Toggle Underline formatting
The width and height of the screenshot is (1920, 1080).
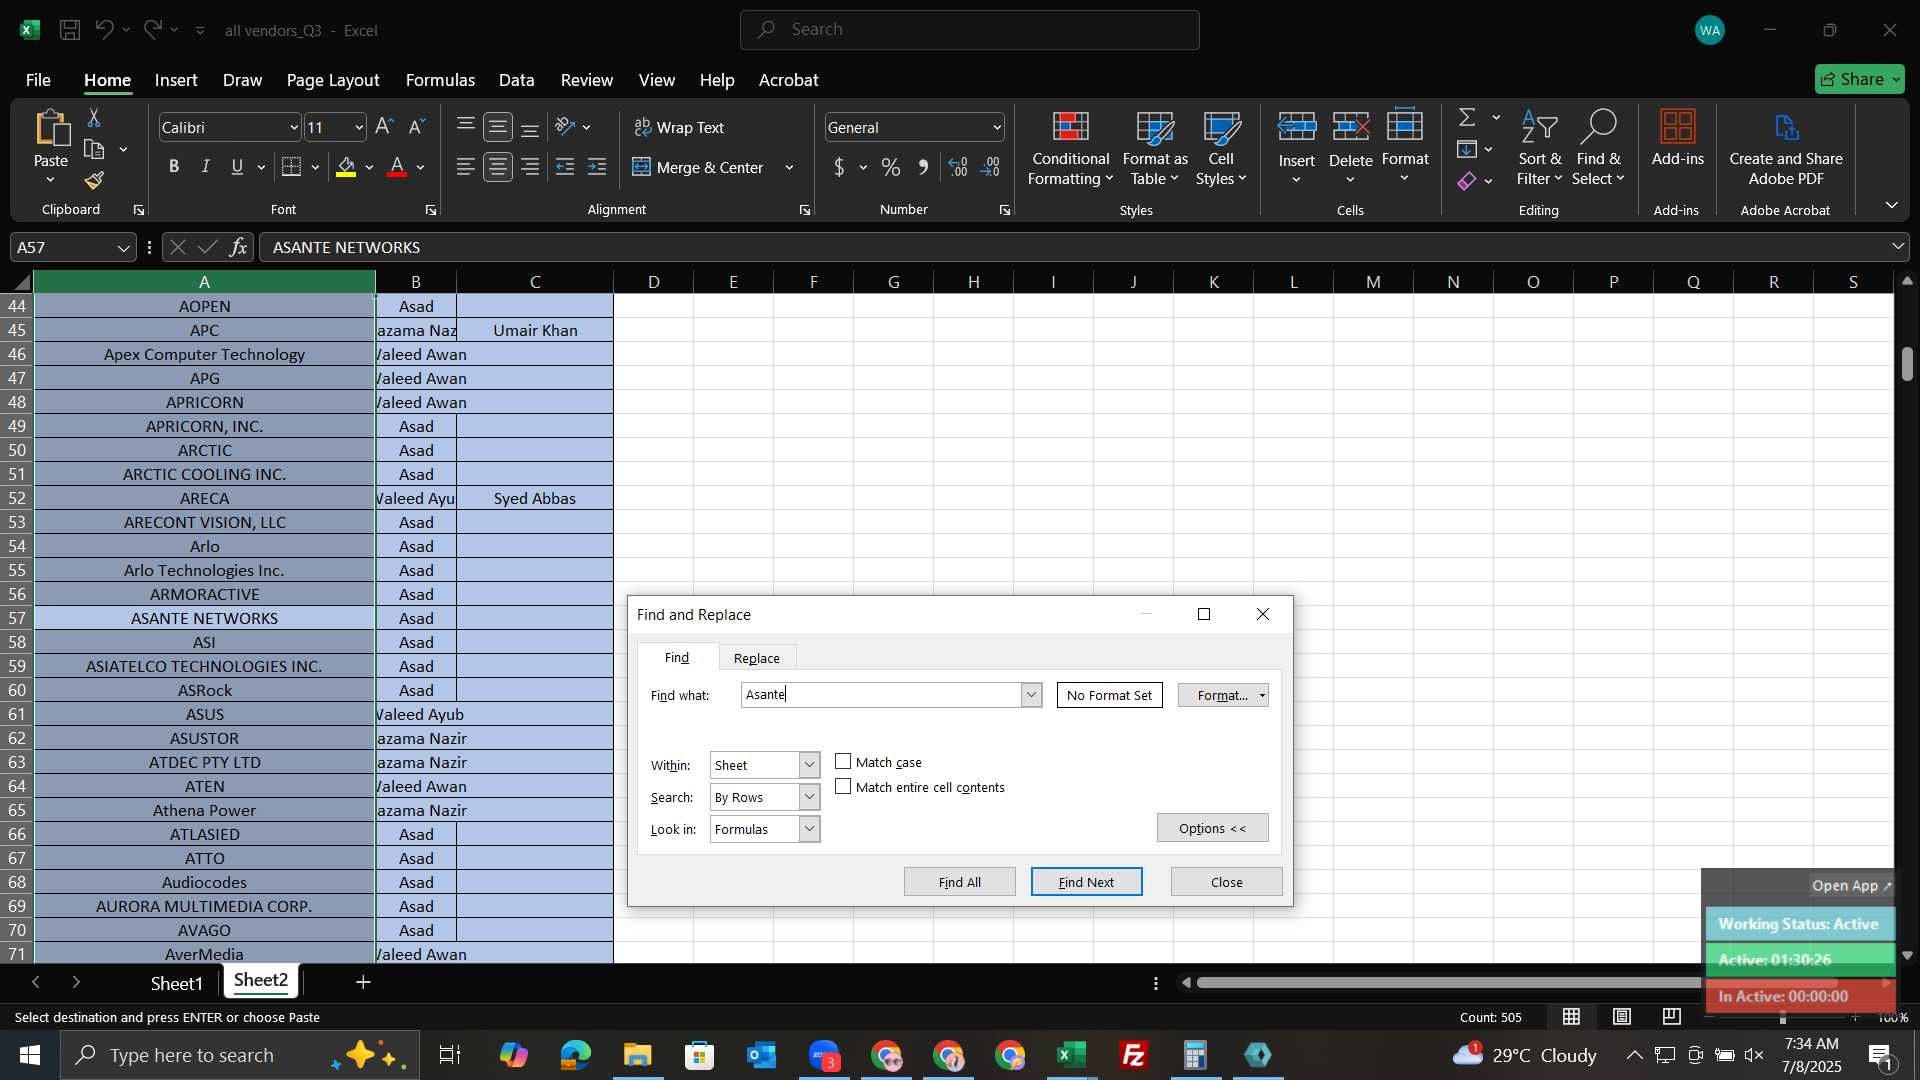237,167
